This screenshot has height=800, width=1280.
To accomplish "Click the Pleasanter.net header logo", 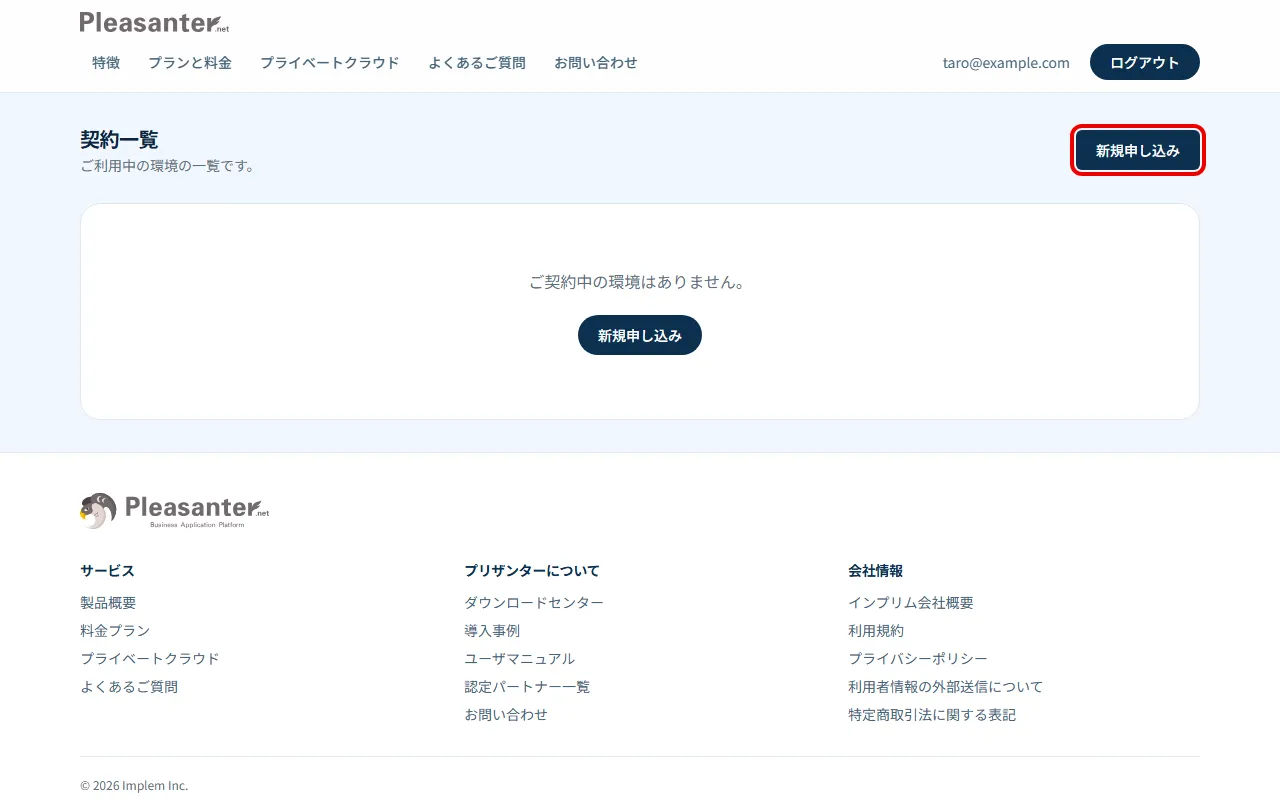I will pyautogui.click(x=155, y=22).
